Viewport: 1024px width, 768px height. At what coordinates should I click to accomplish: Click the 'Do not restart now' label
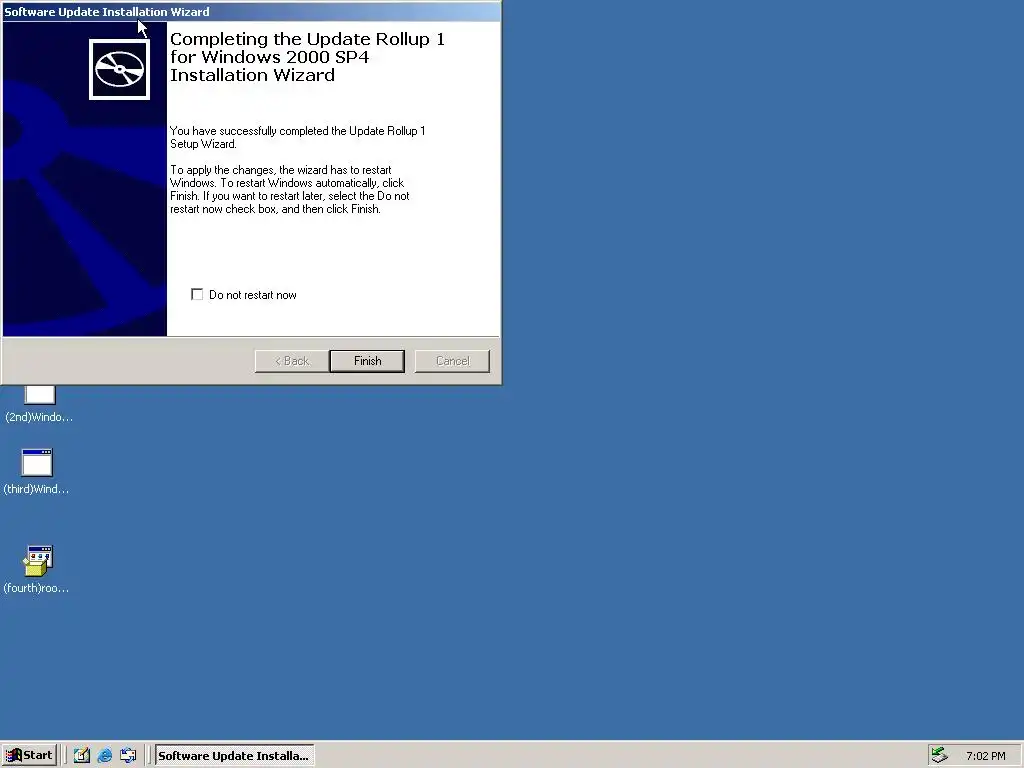253,295
